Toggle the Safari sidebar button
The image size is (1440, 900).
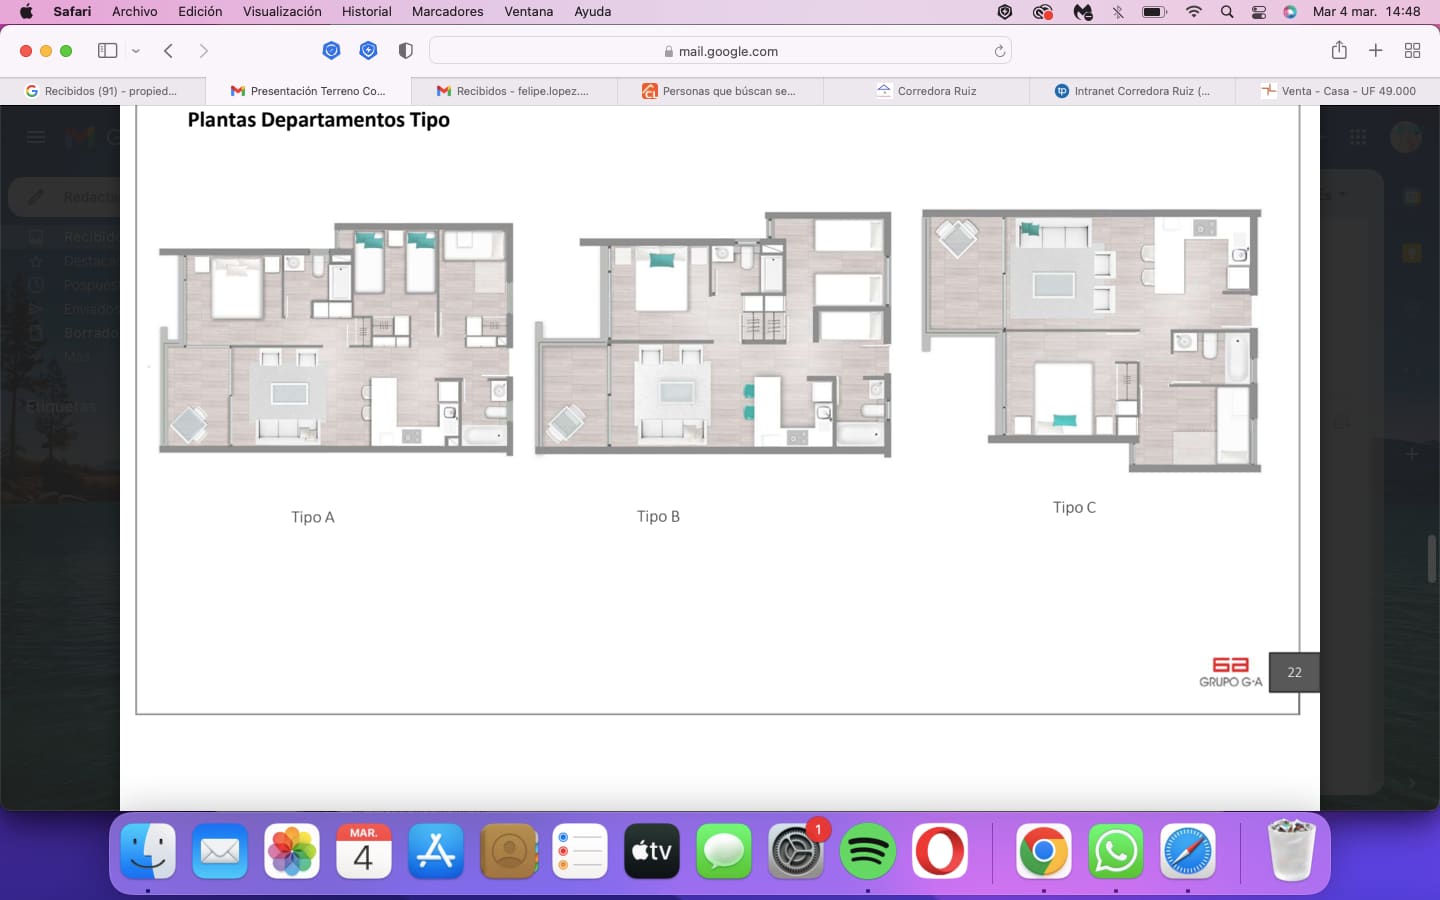107,51
